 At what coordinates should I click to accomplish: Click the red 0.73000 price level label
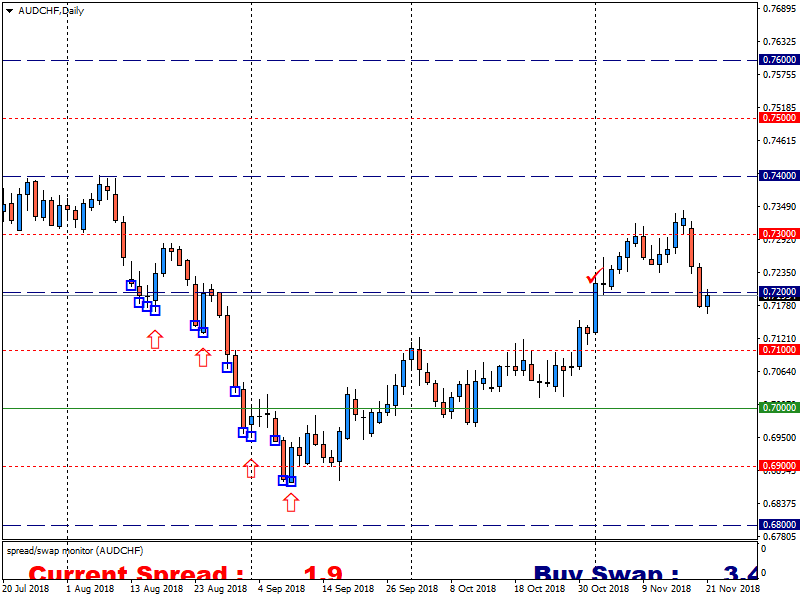[779, 234]
